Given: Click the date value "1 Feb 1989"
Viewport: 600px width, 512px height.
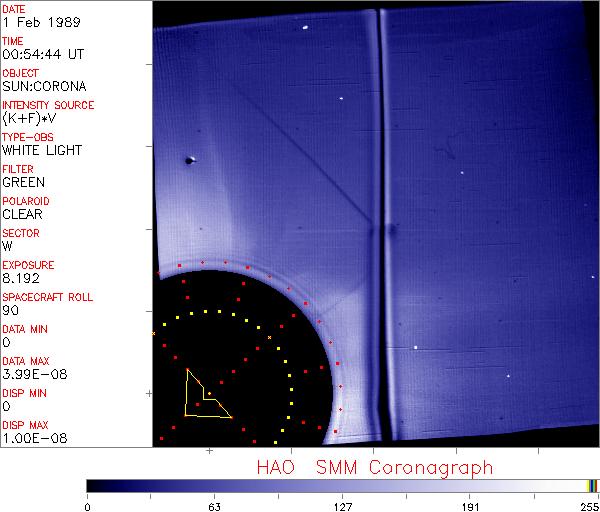Looking at the screenshot, I should click(41, 22).
